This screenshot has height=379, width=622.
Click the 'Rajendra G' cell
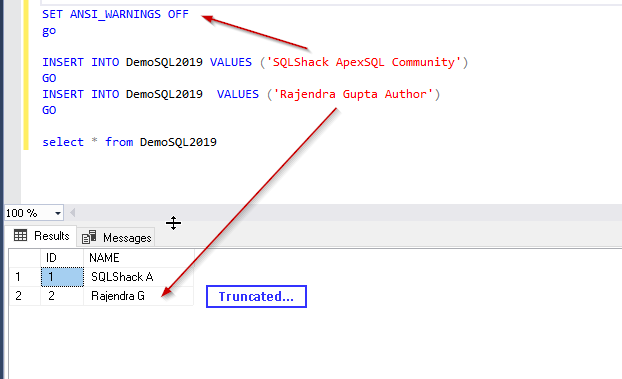coord(138,296)
